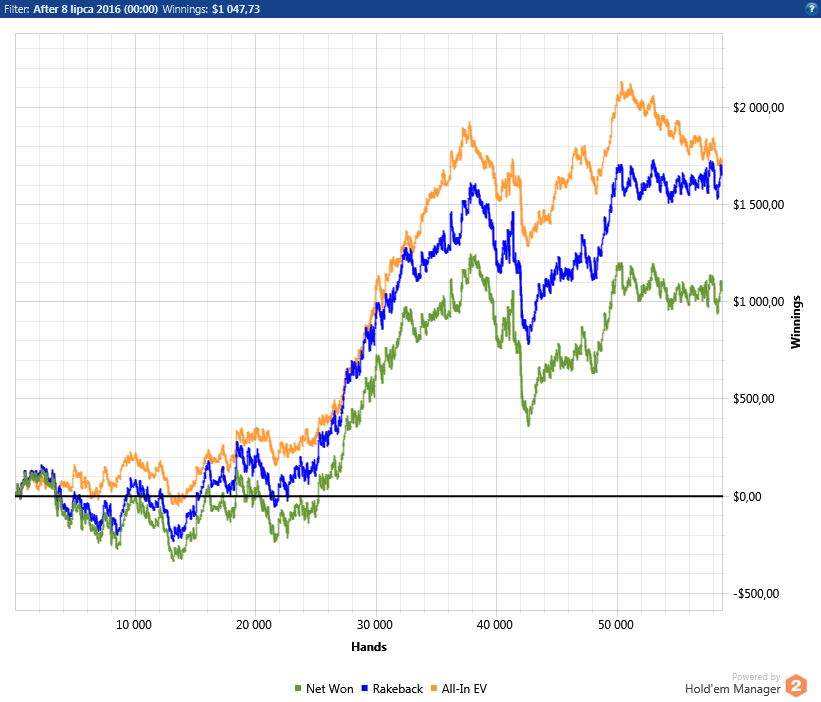821x702 pixels.
Task: Select the Rakeback legend label
Action: [397, 688]
